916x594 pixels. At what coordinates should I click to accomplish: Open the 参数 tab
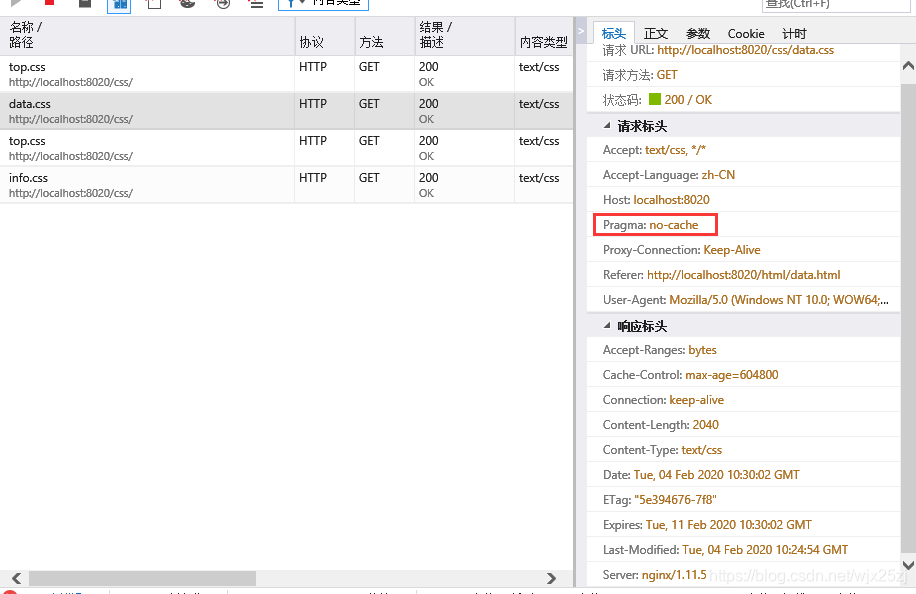coord(698,33)
